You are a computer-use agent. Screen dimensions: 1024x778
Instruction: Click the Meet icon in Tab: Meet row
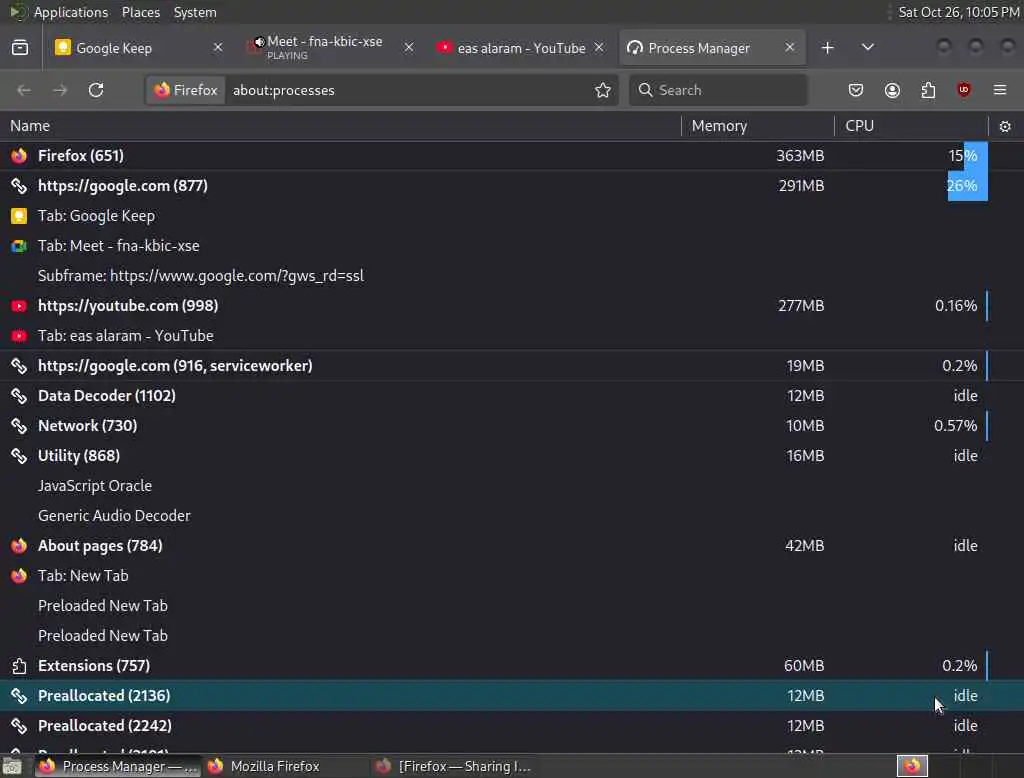19,246
